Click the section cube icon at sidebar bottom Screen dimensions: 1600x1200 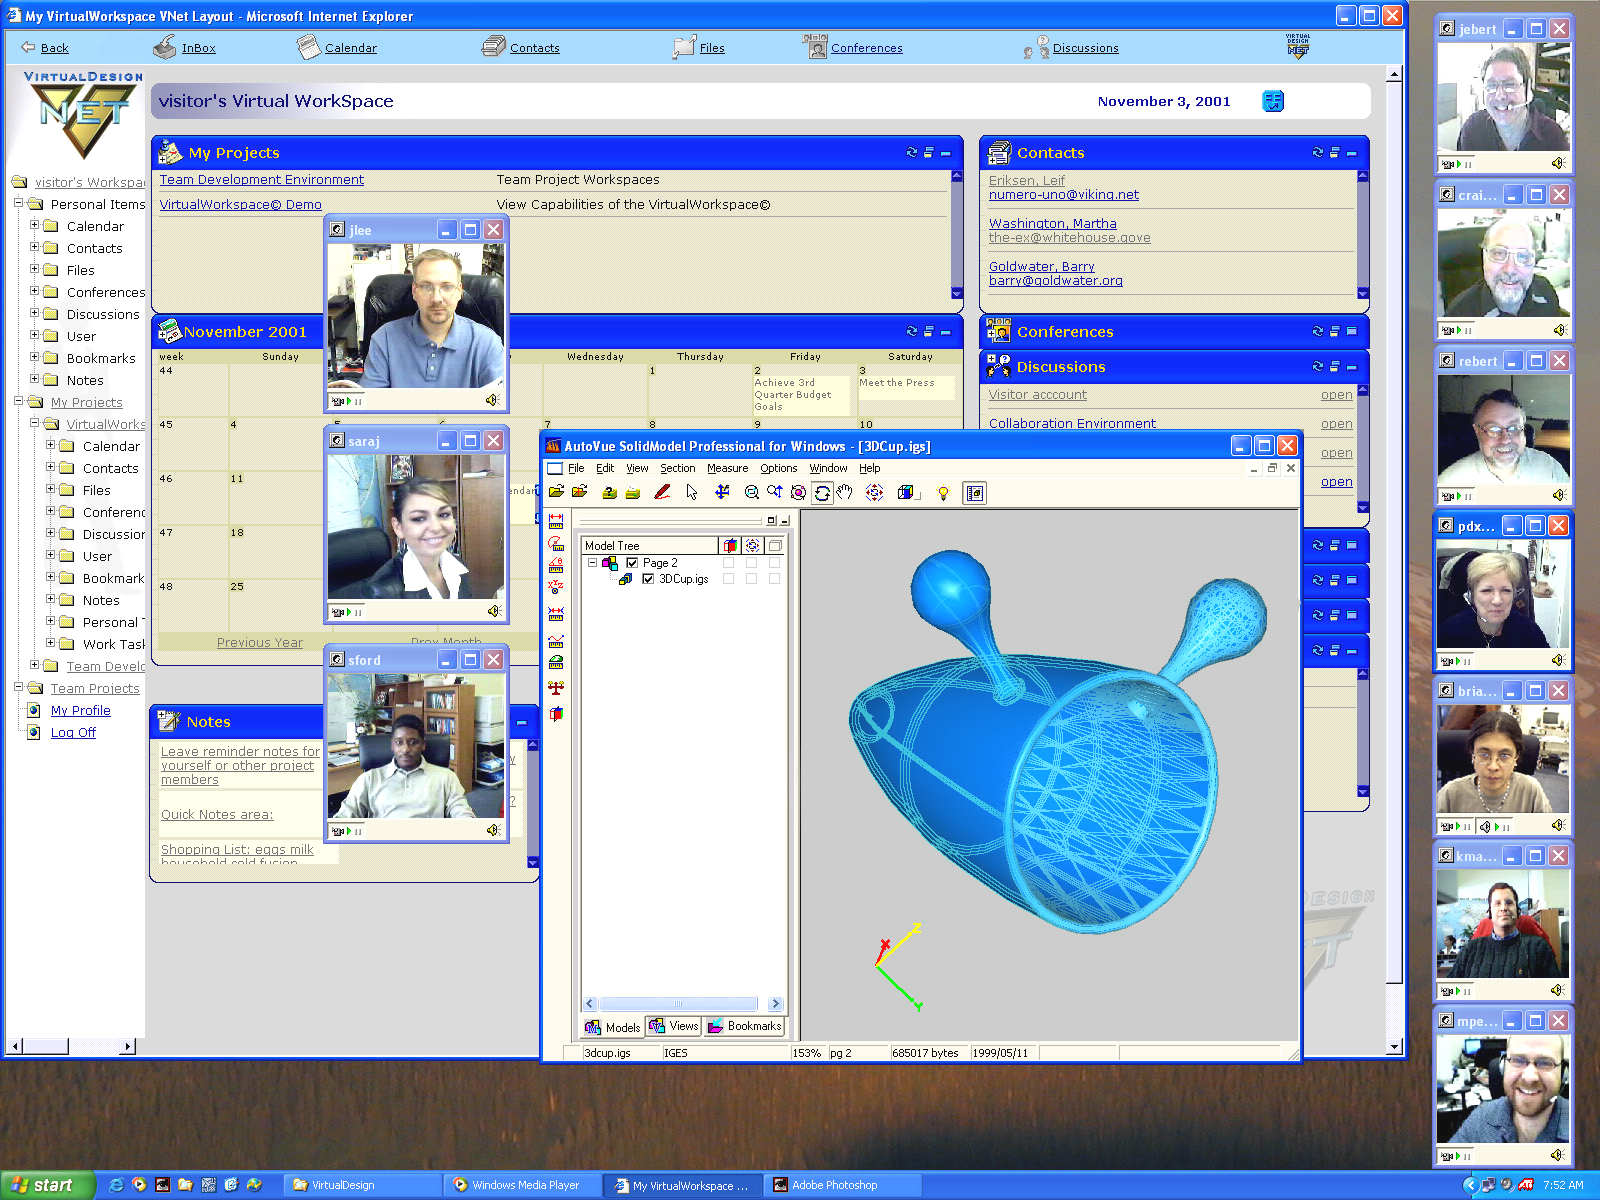pos(556,713)
